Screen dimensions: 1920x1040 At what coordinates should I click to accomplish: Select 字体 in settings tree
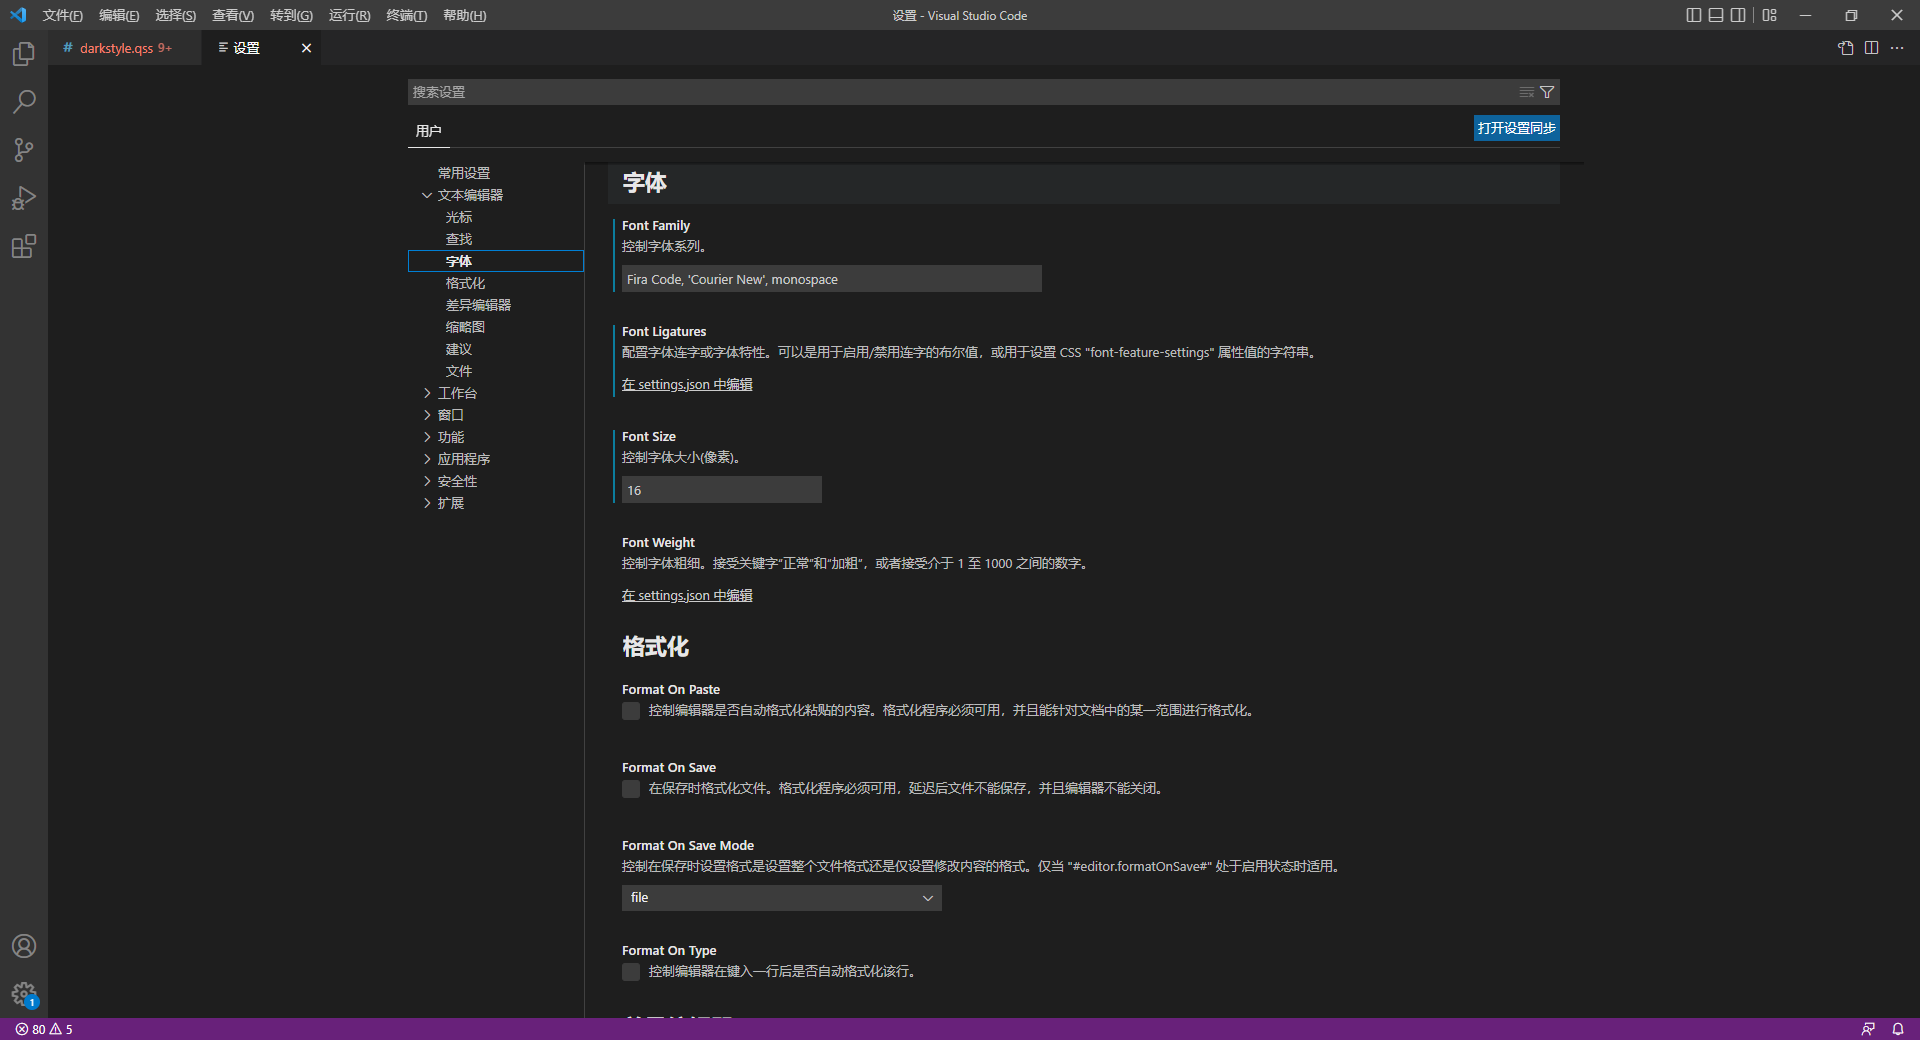coord(495,261)
